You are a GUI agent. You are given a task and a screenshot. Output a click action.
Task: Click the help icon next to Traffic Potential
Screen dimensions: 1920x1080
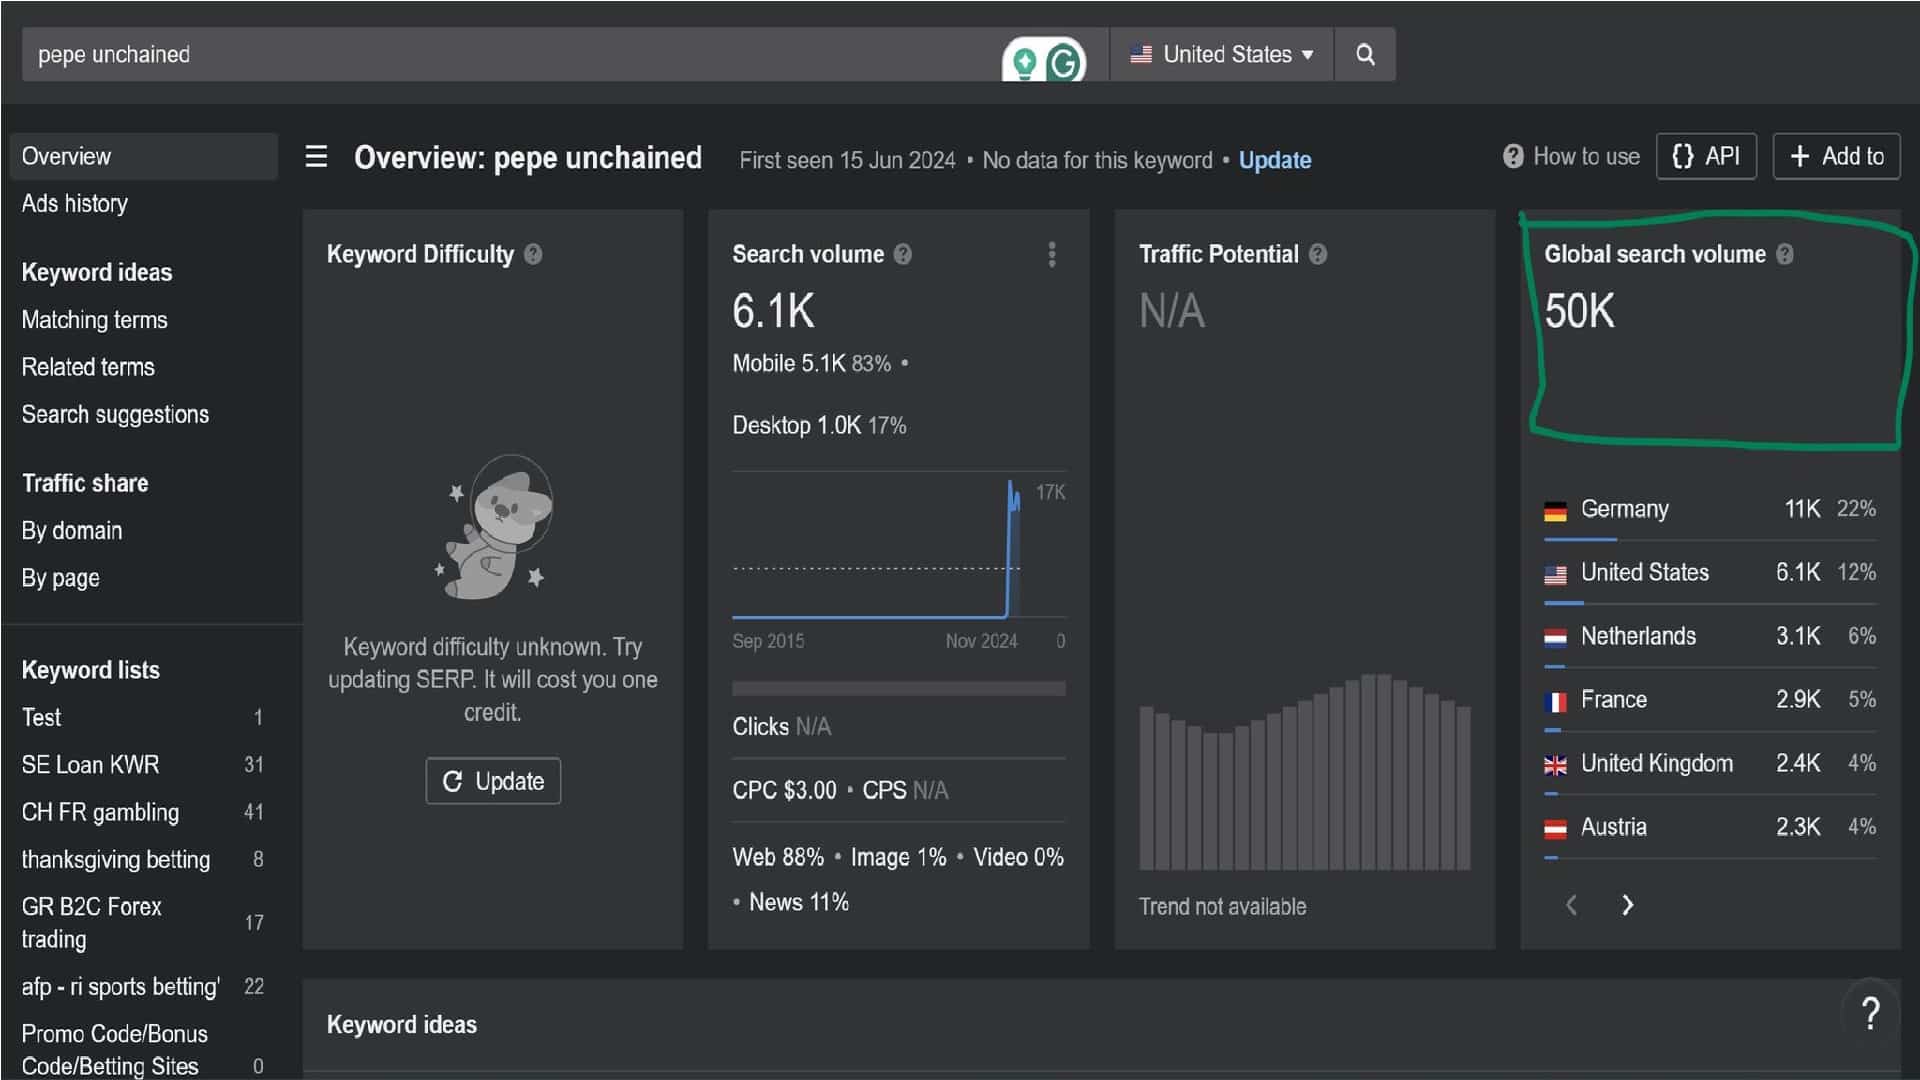(x=1317, y=254)
